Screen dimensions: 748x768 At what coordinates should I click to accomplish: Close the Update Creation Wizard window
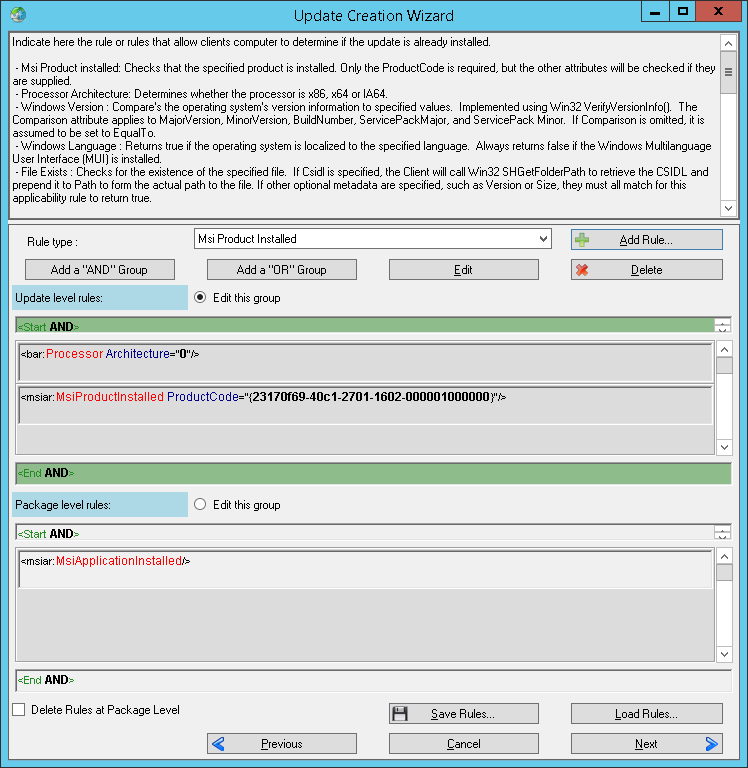(x=719, y=11)
